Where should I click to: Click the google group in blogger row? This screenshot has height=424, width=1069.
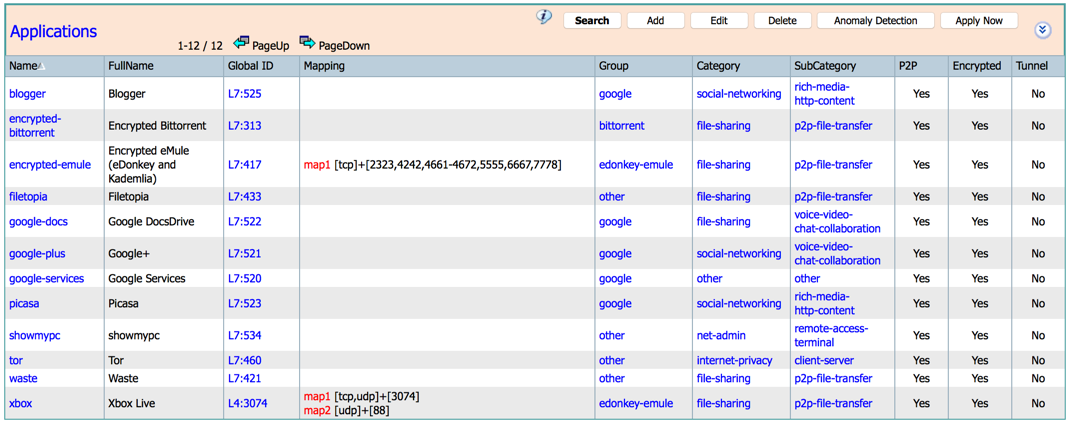615,94
